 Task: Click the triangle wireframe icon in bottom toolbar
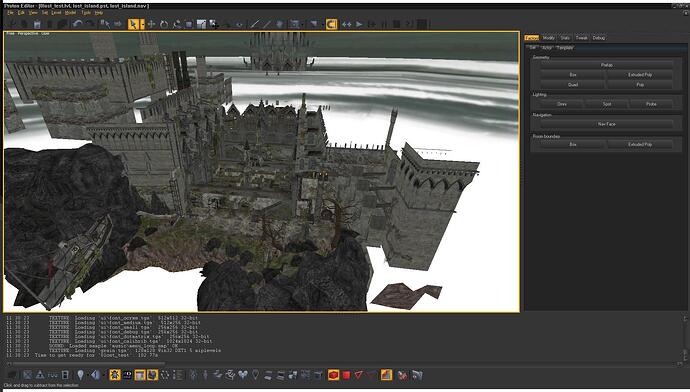pos(40,375)
